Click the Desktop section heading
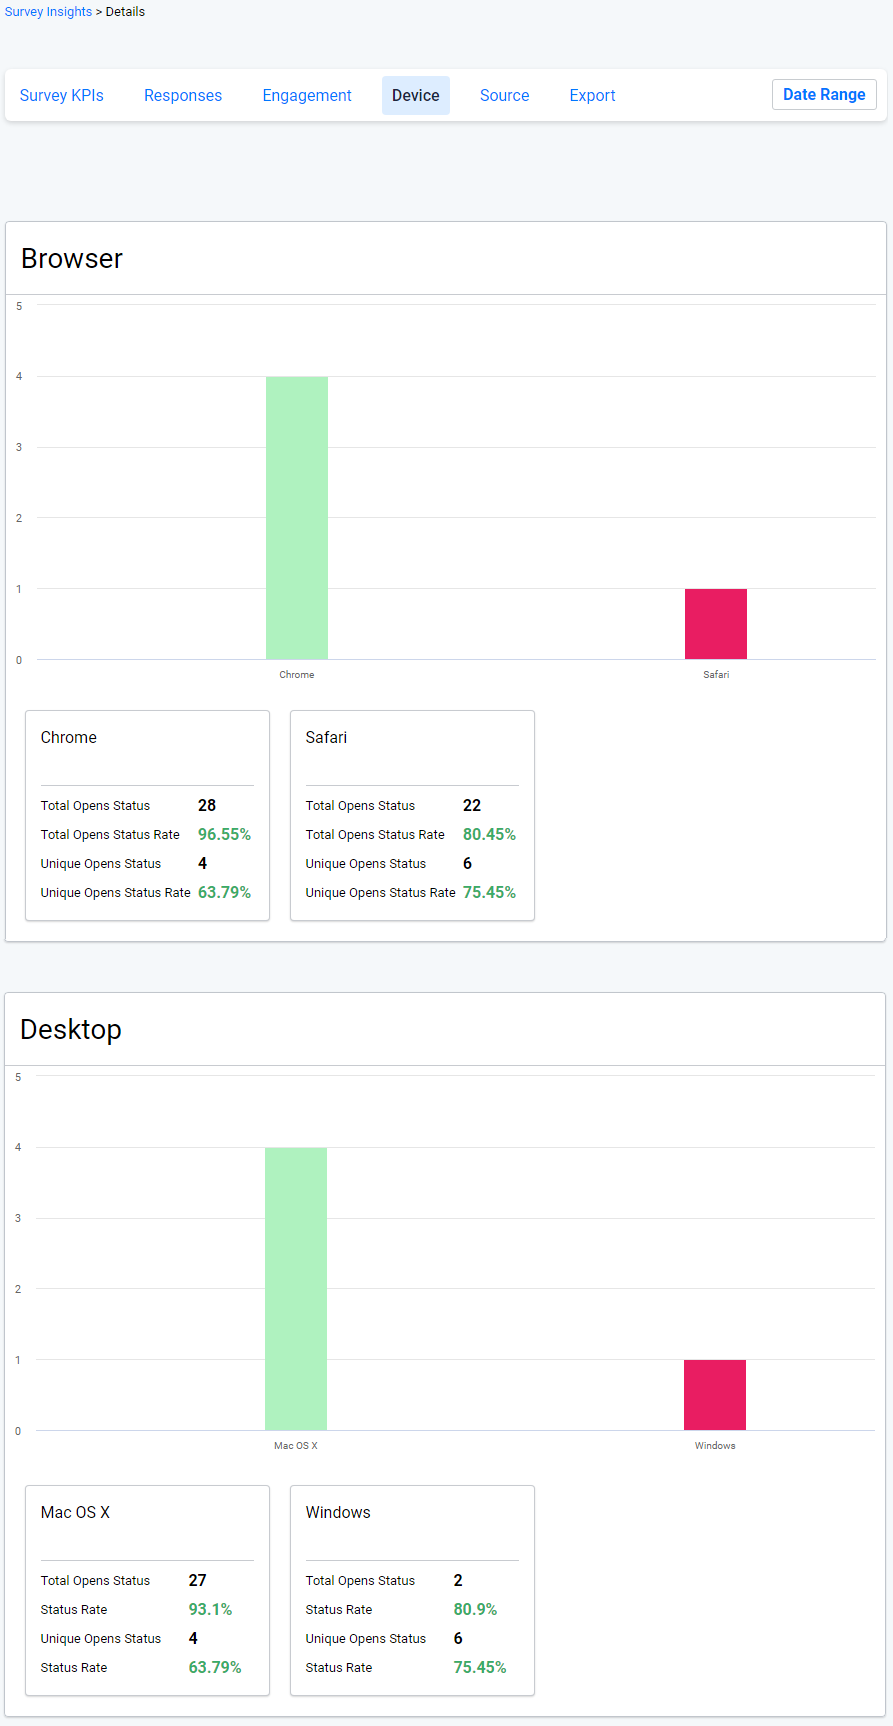This screenshot has width=893, height=1726. 71,1030
